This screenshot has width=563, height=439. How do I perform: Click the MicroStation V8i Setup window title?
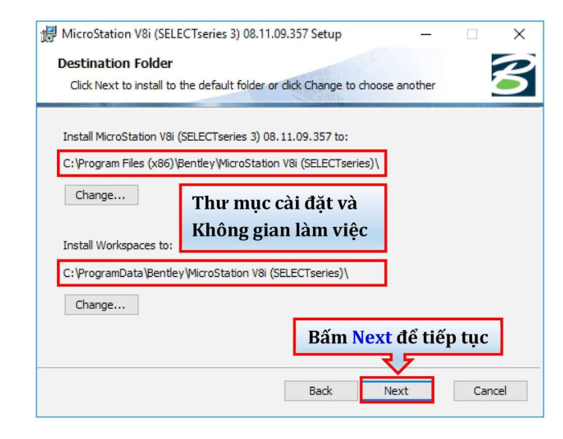pyautogui.click(x=201, y=34)
